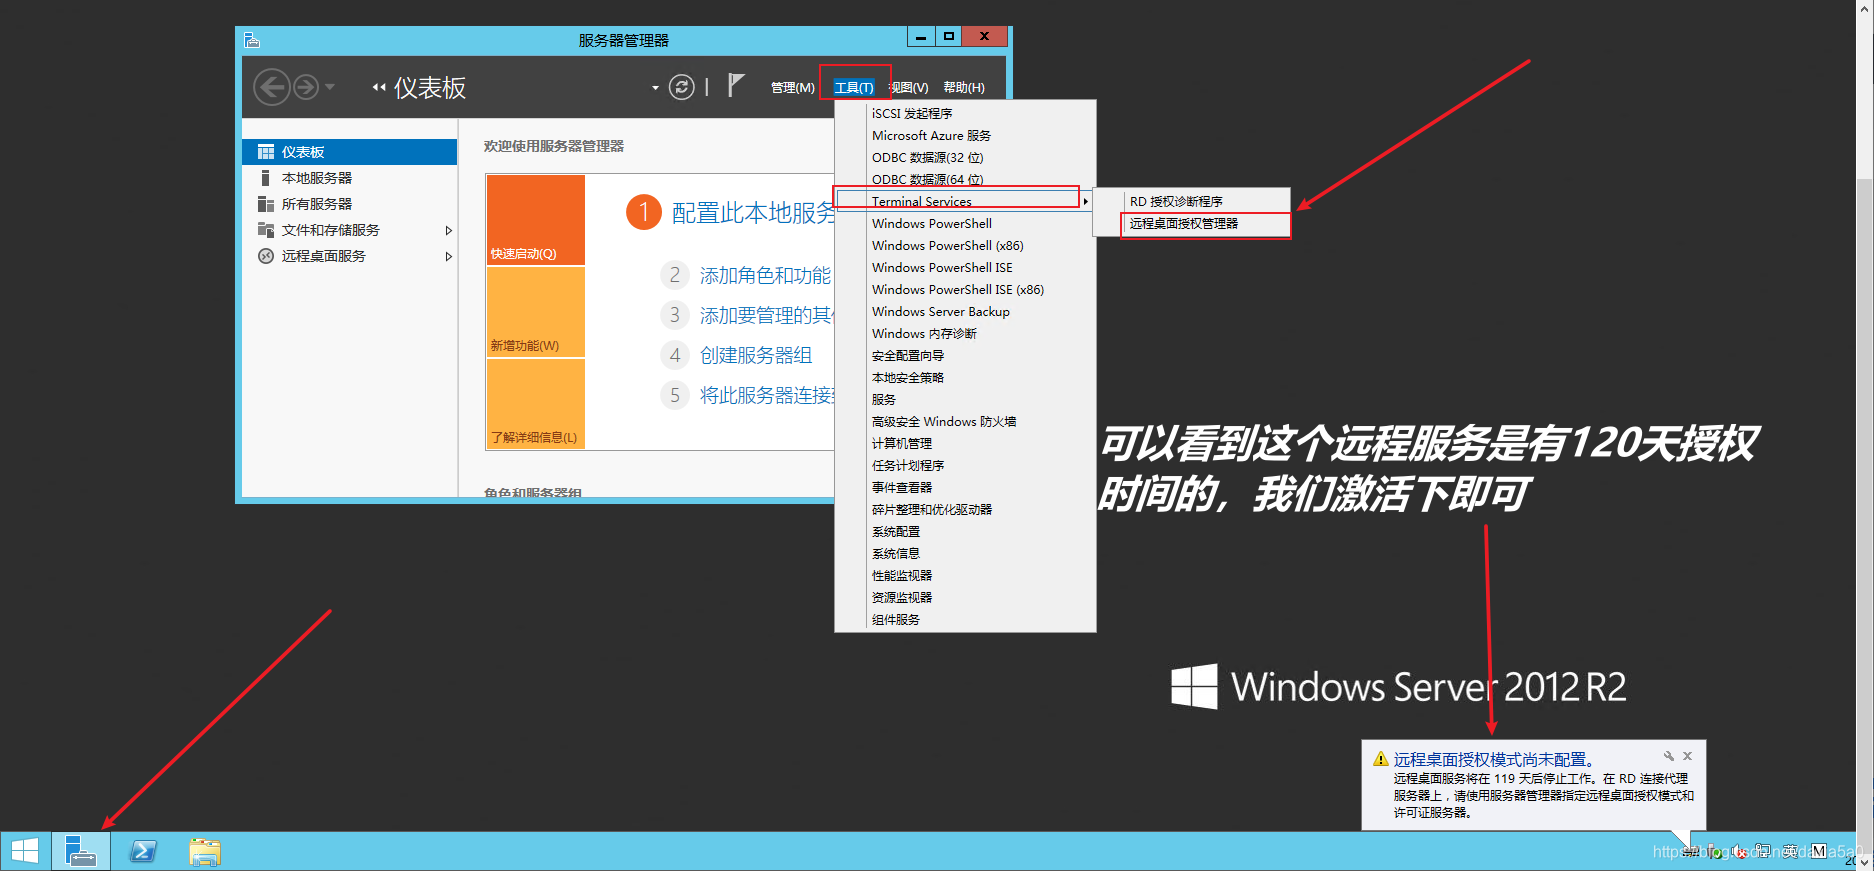Choose 性能监视器 from Tools menu

(x=966, y=575)
